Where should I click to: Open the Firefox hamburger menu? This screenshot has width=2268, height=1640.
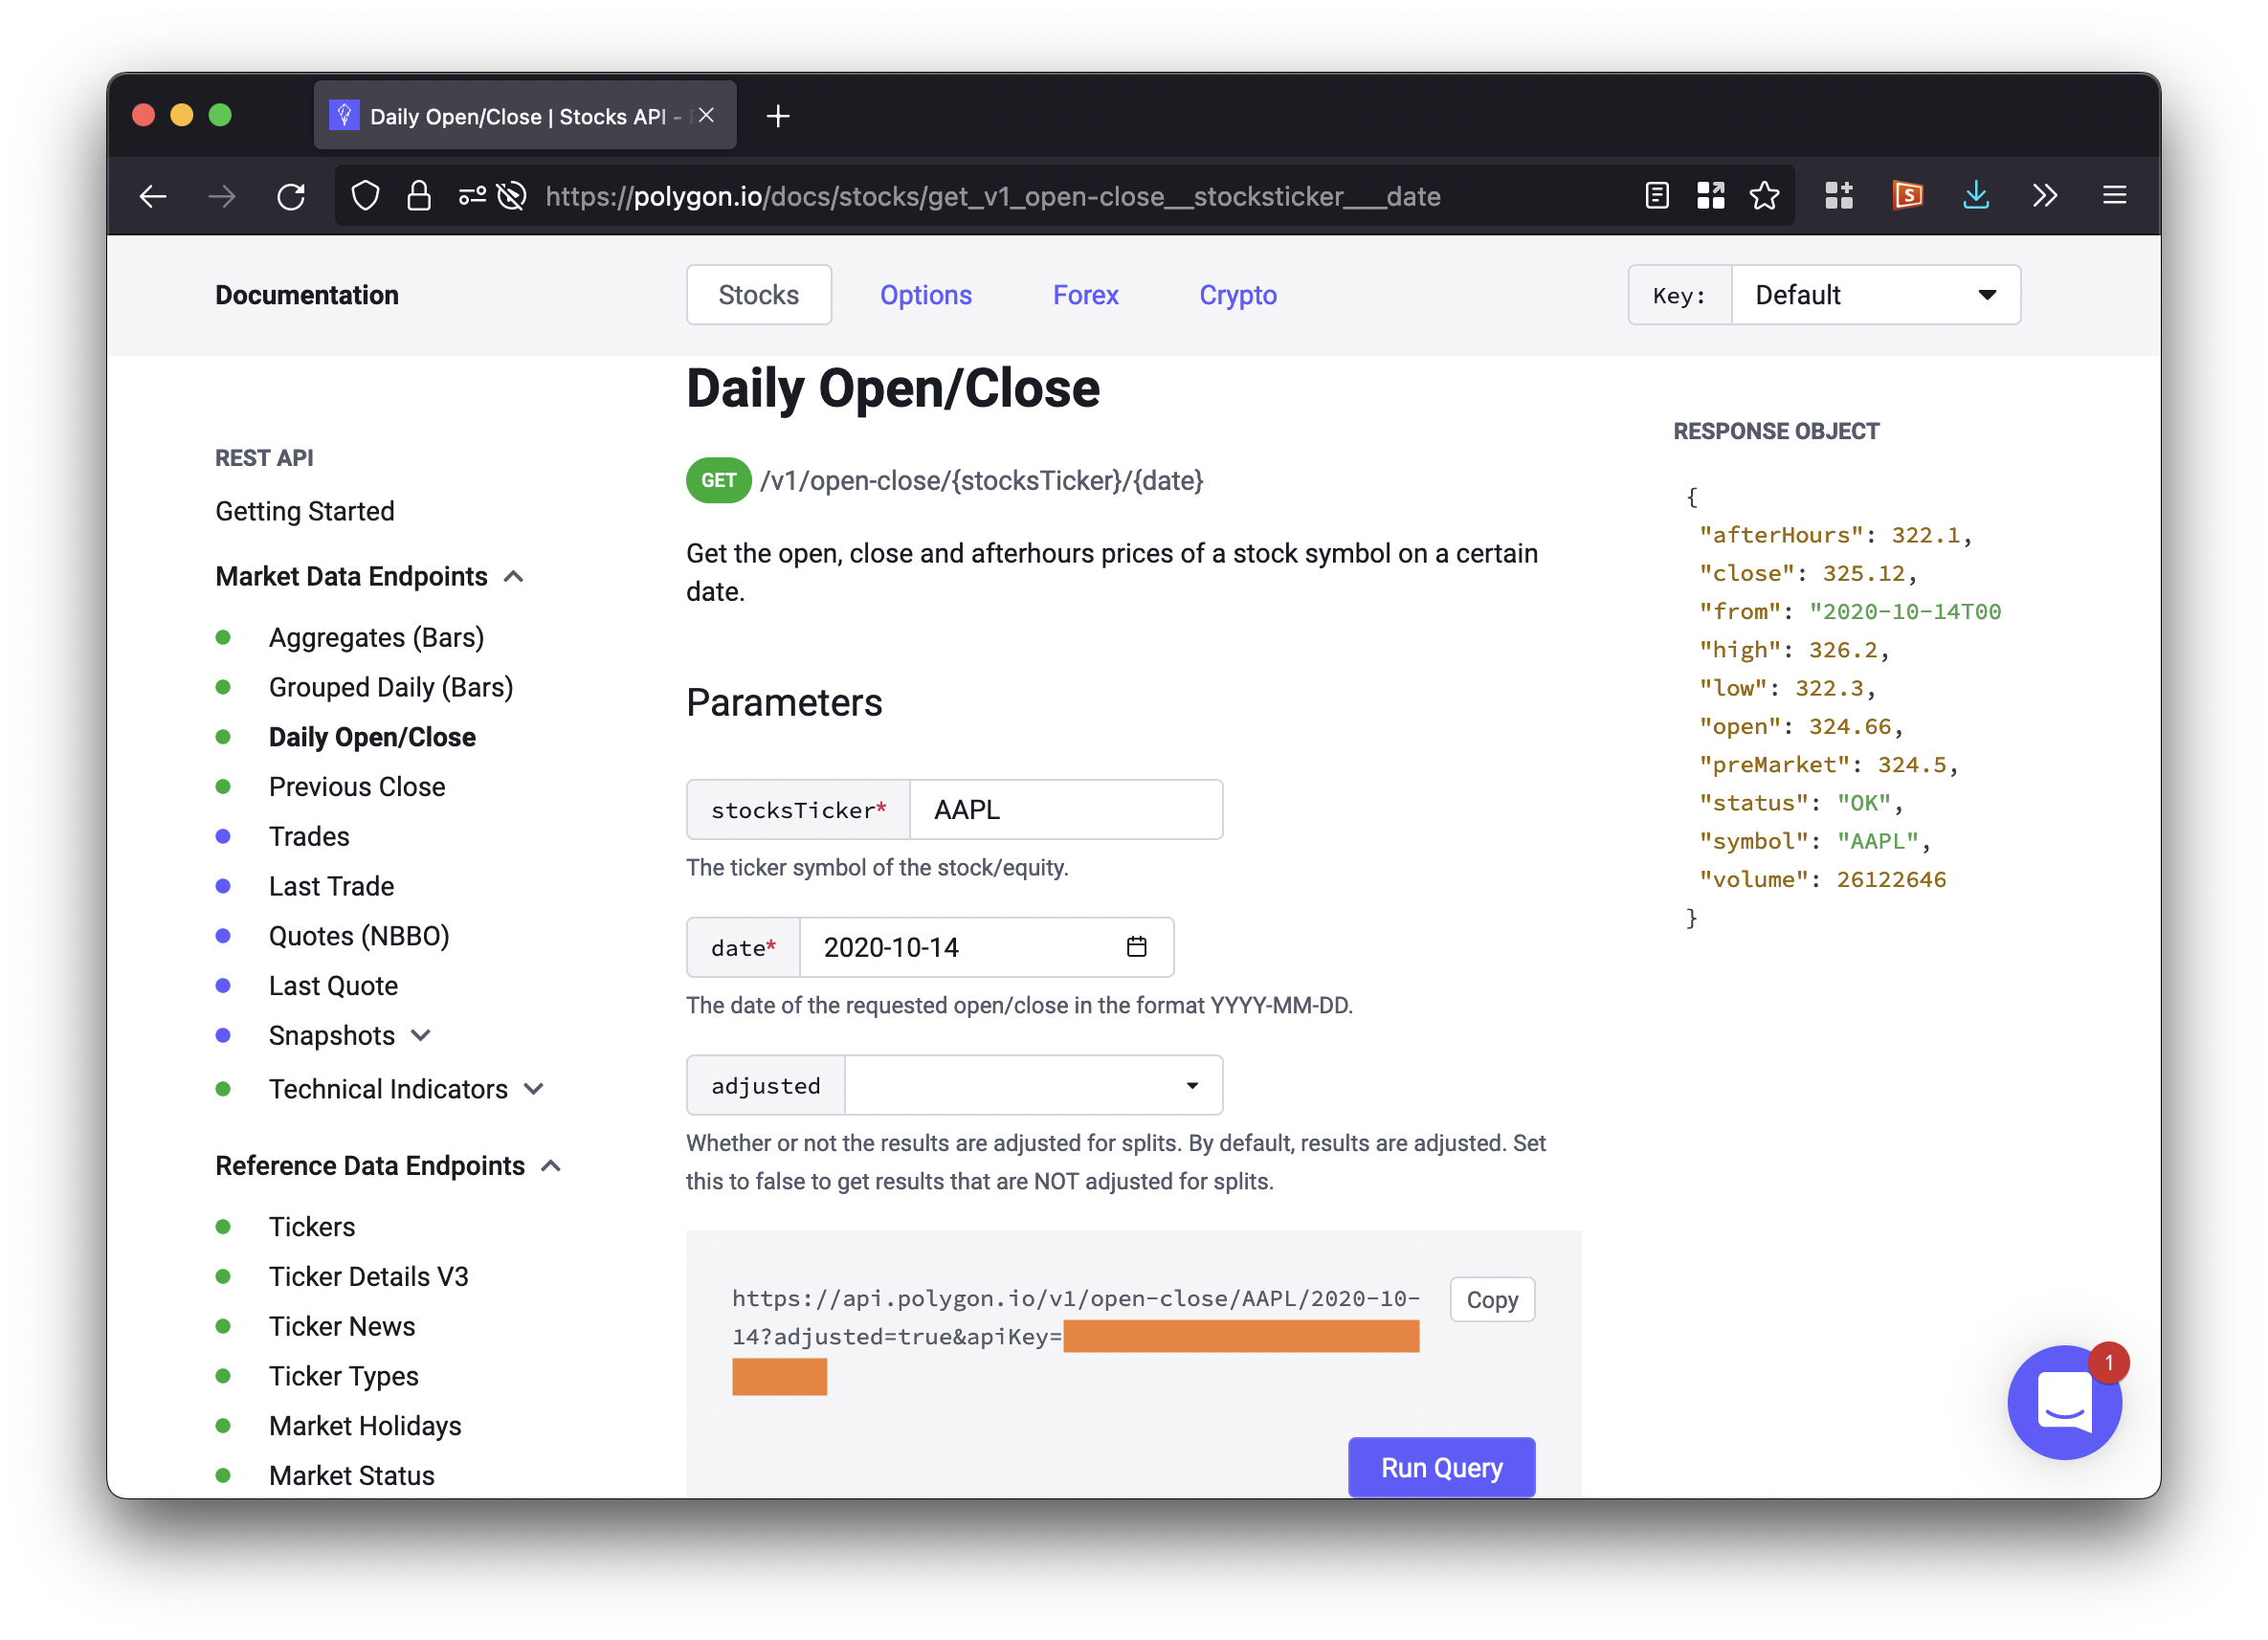(x=2114, y=196)
